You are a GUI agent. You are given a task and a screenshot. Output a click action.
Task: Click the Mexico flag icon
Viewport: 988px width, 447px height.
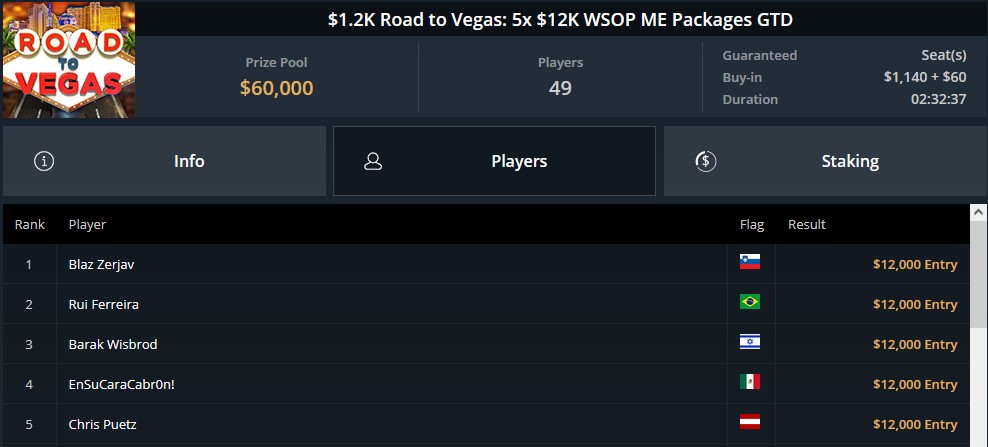point(750,383)
